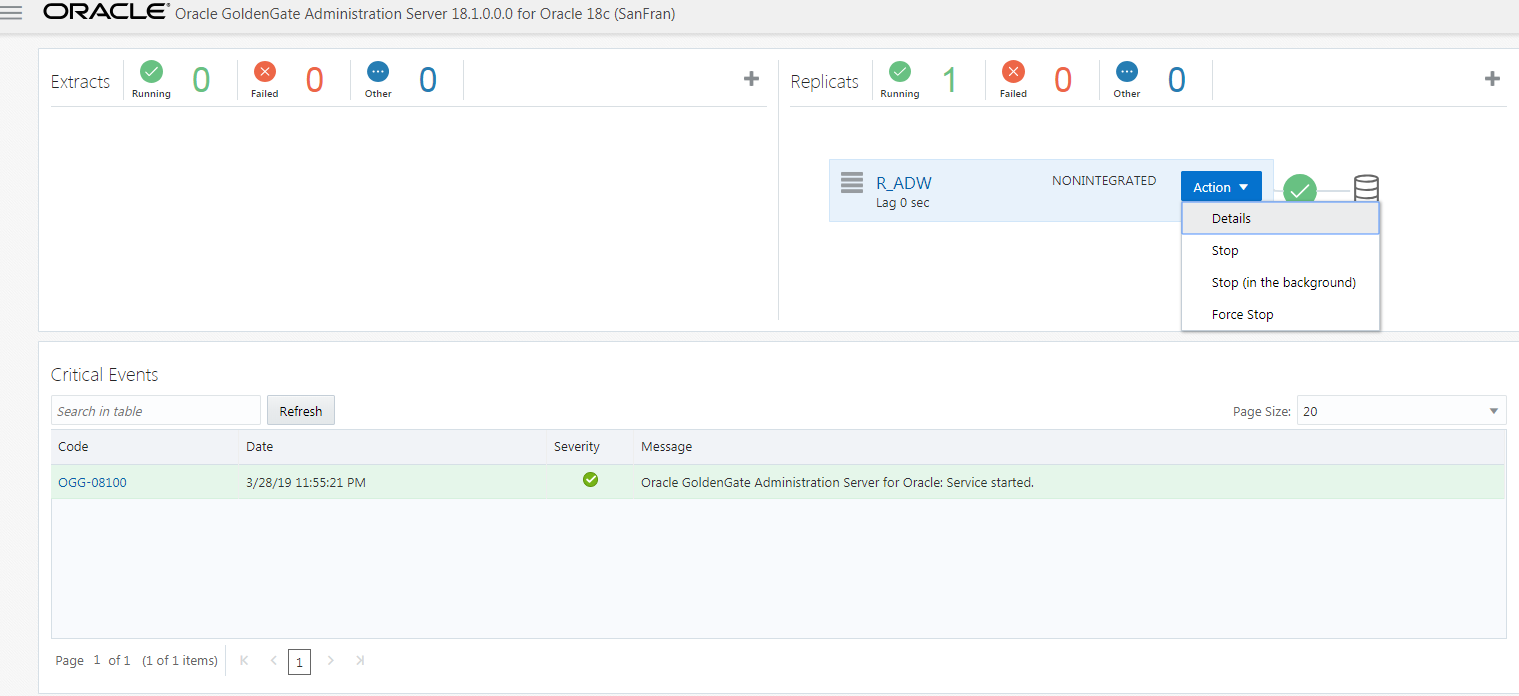Image resolution: width=1519 pixels, height=696 pixels.
Task: Click the green running checkmark beside R_ADW
Action: pyautogui.click(x=1300, y=189)
